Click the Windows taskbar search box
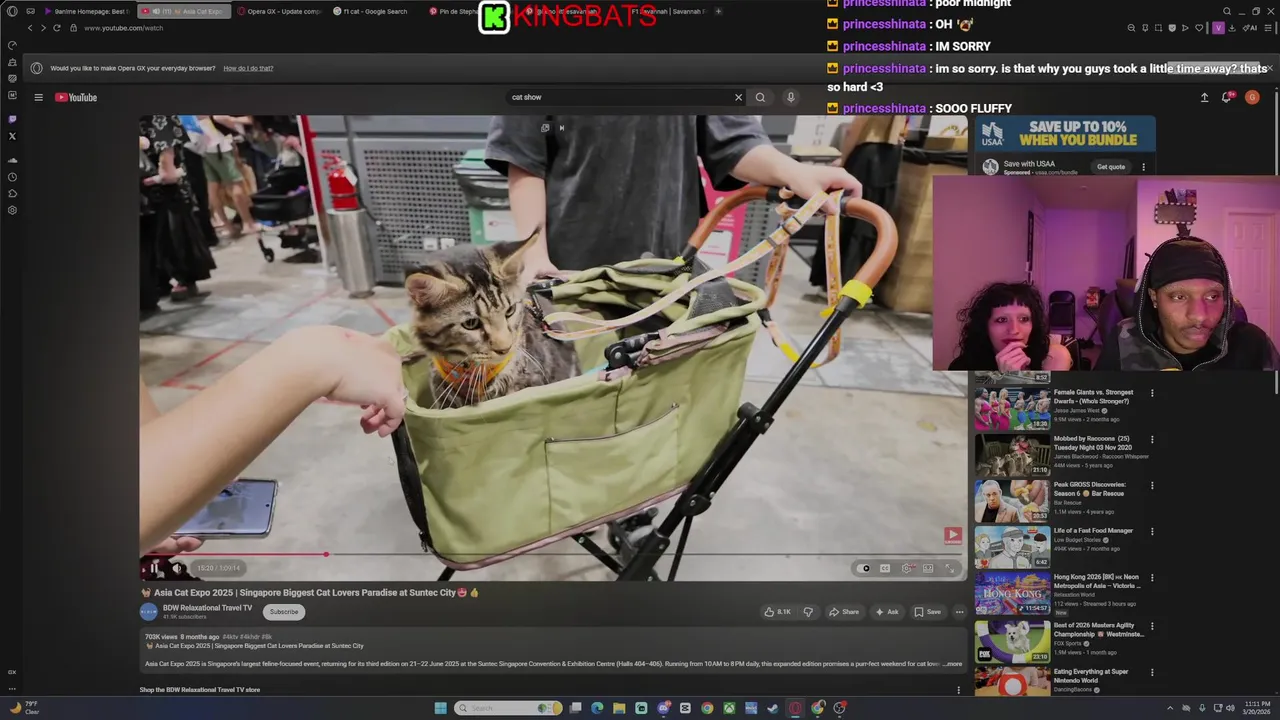1280x720 pixels. pyautogui.click(x=508, y=708)
